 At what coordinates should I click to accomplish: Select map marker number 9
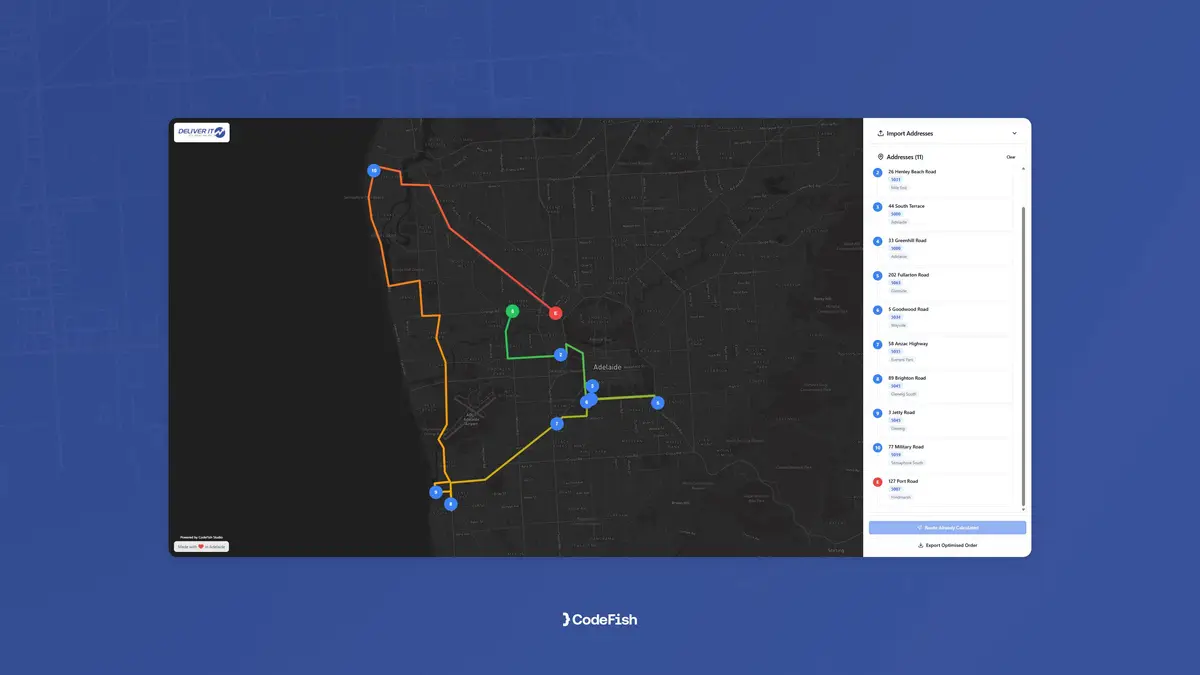click(436, 492)
